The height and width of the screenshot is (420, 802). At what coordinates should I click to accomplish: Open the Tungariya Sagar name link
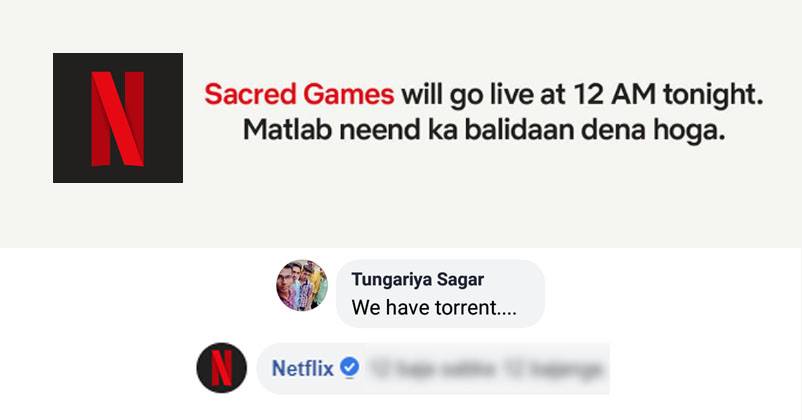tap(418, 279)
